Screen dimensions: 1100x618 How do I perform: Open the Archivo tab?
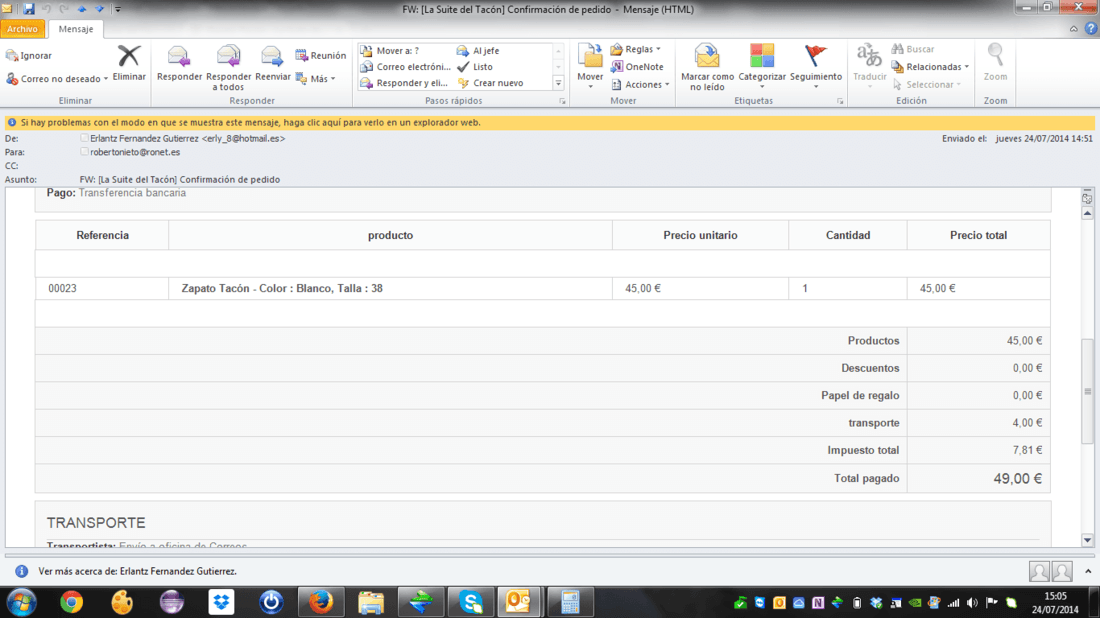click(22, 29)
